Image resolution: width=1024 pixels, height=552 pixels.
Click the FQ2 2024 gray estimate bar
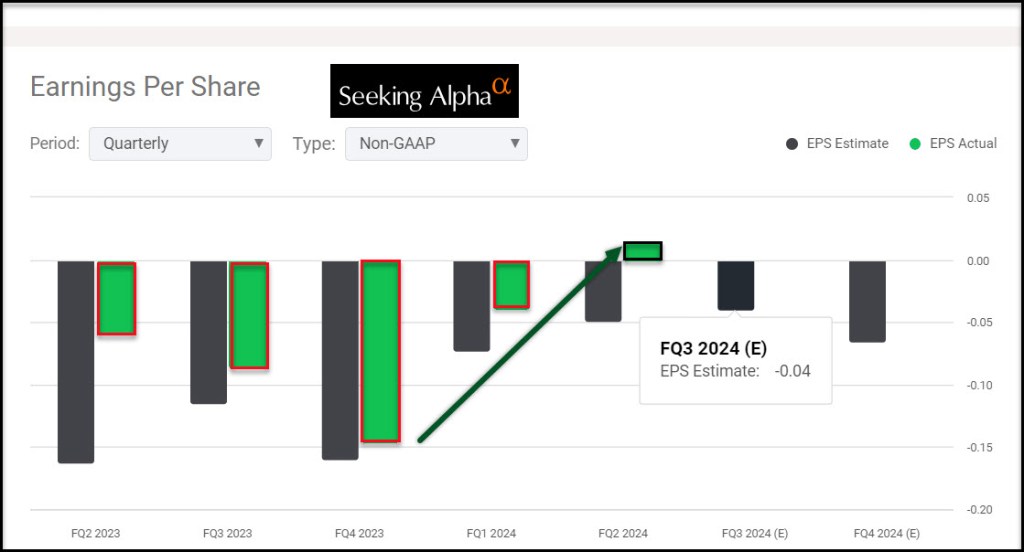pyautogui.click(x=603, y=291)
